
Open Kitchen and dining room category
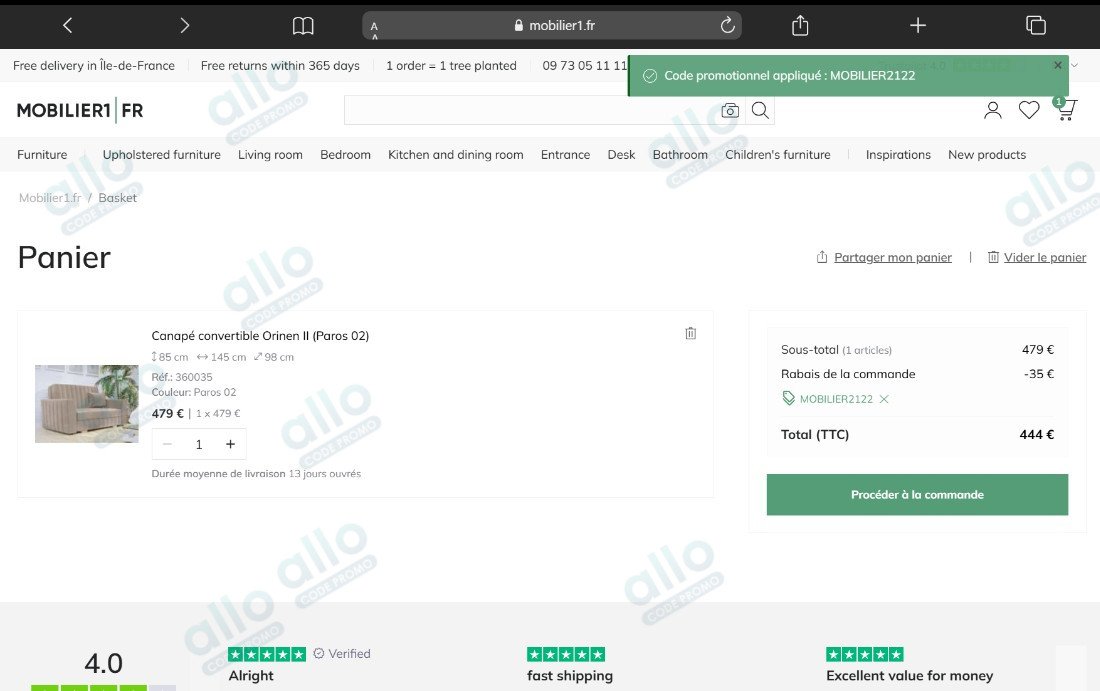coord(455,154)
